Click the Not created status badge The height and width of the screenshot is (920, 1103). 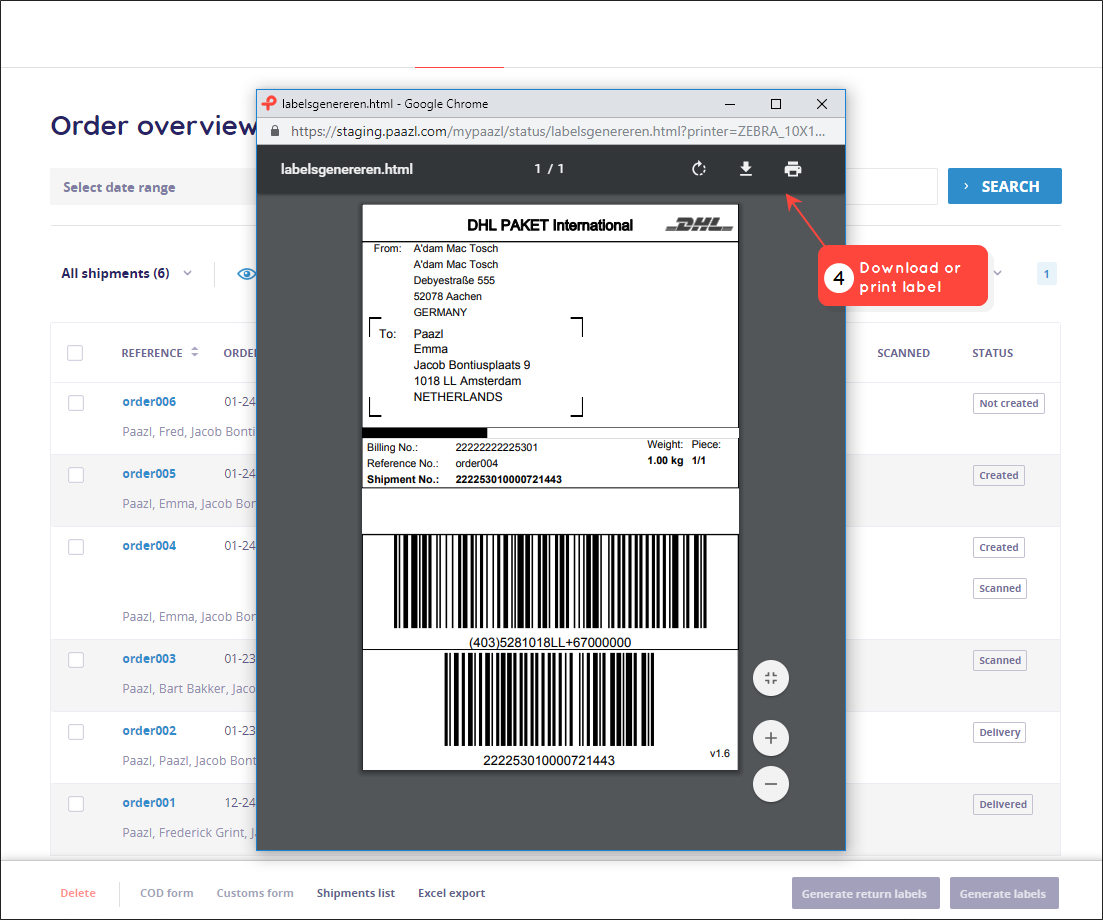1009,403
